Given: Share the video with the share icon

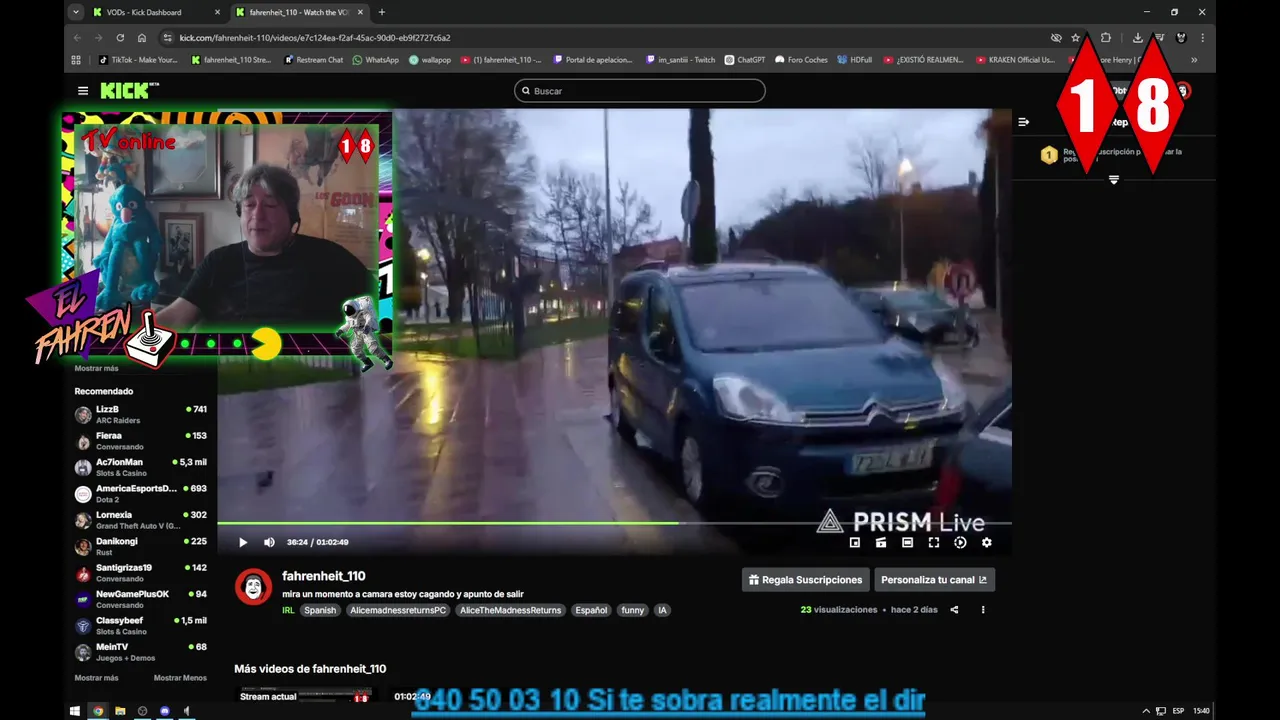Looking at the screenshot, I should 954,609.
